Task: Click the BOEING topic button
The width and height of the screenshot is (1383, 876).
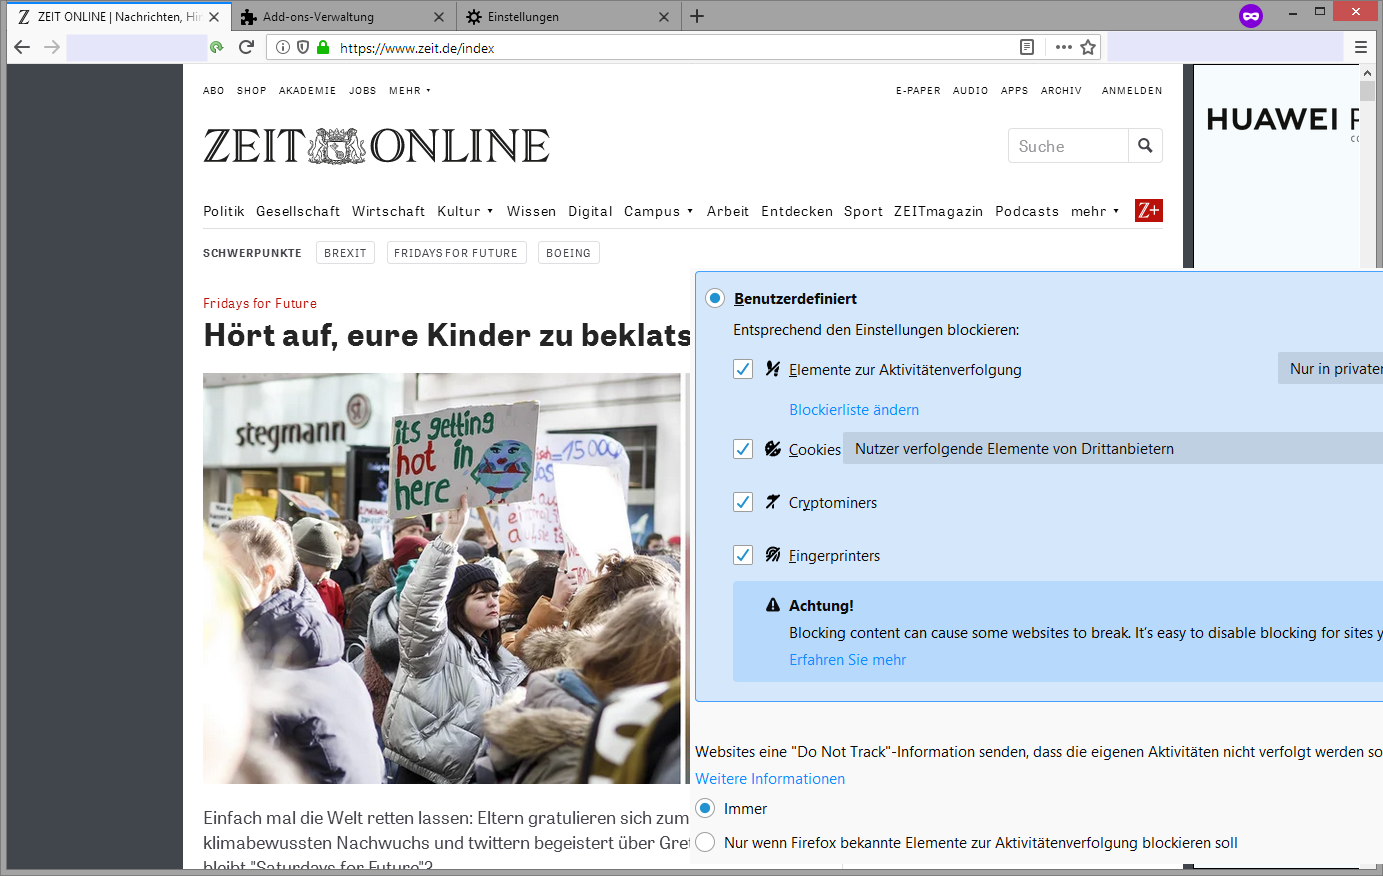Action: (x=568, y=253)
